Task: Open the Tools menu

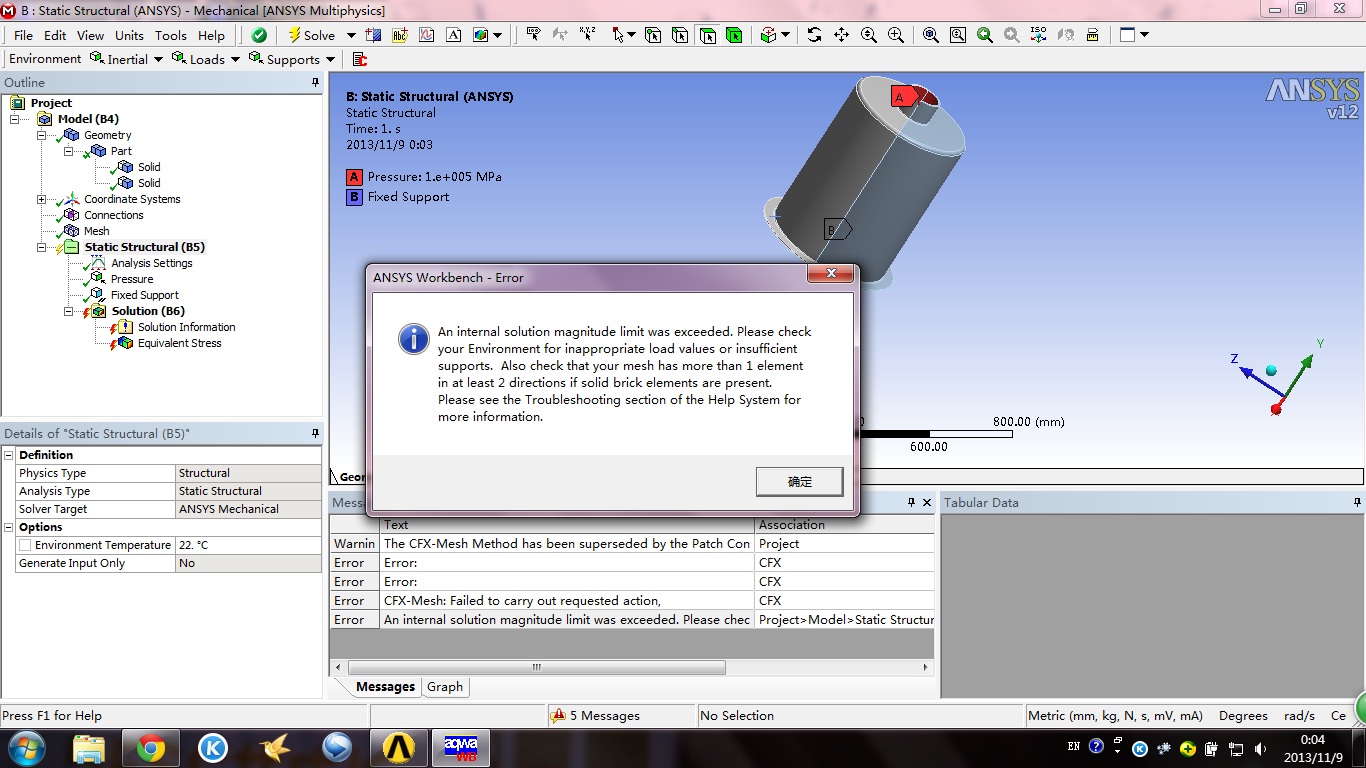Action: tap(170, 35)
